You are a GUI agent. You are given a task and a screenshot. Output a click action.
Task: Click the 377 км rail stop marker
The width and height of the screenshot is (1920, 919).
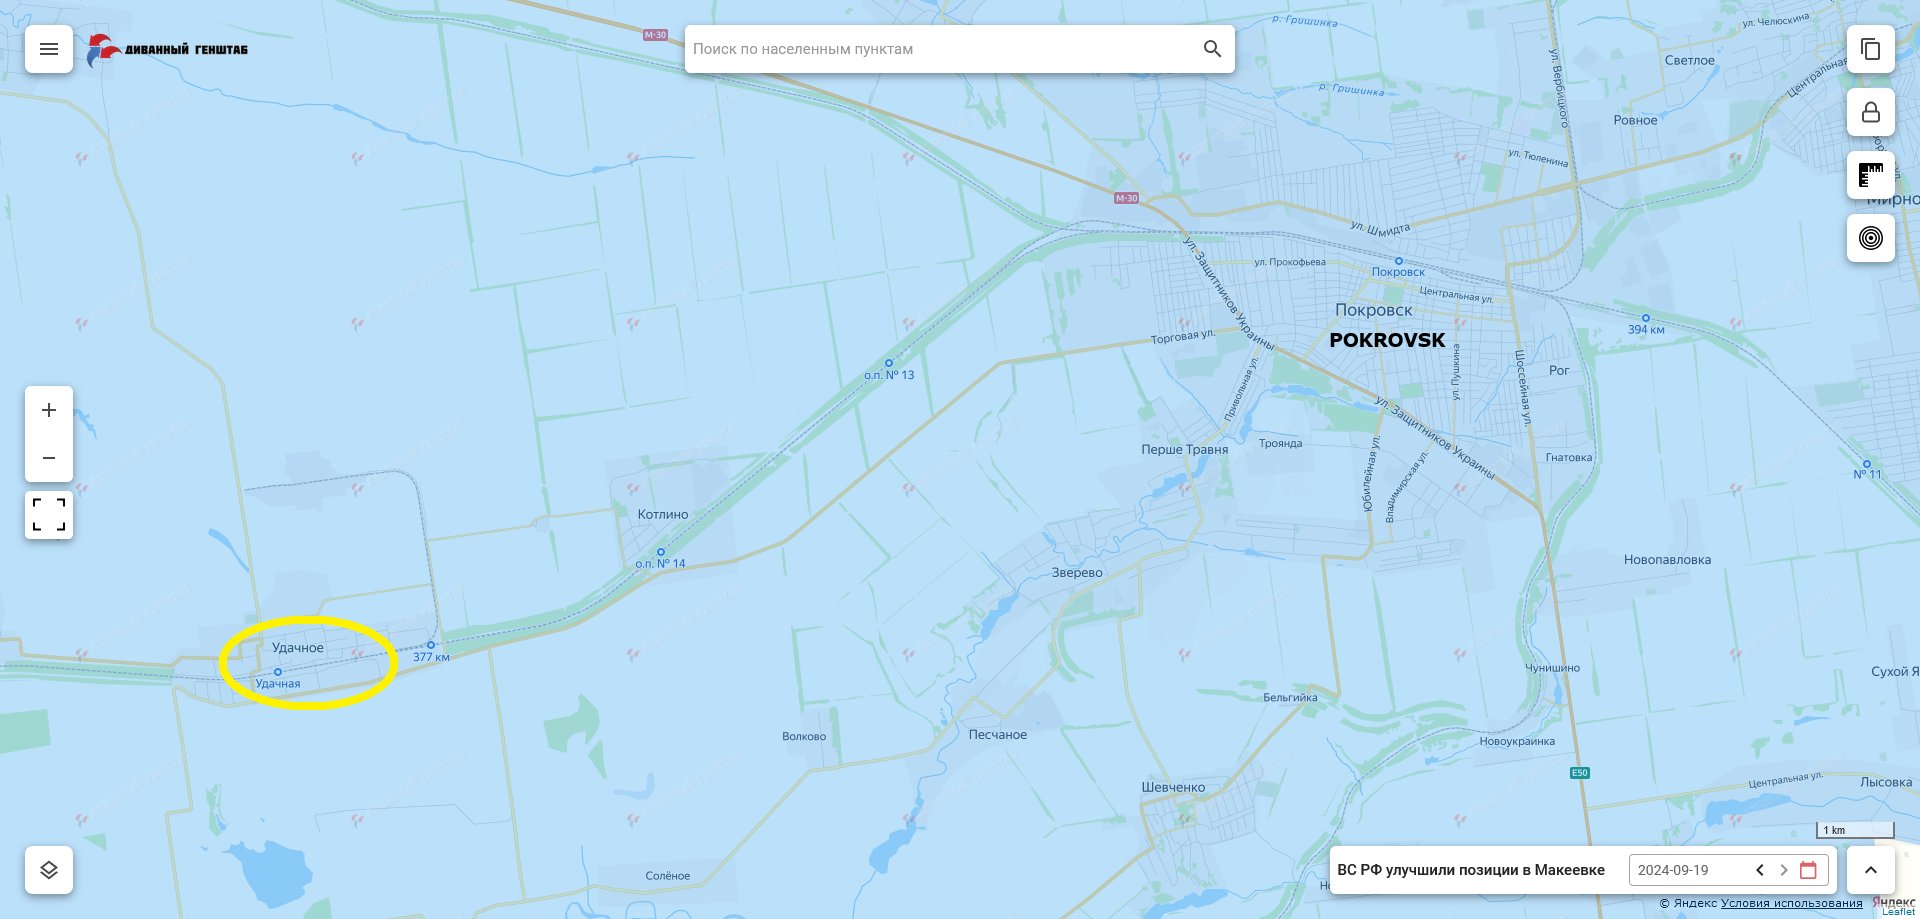tap(431, 645)
